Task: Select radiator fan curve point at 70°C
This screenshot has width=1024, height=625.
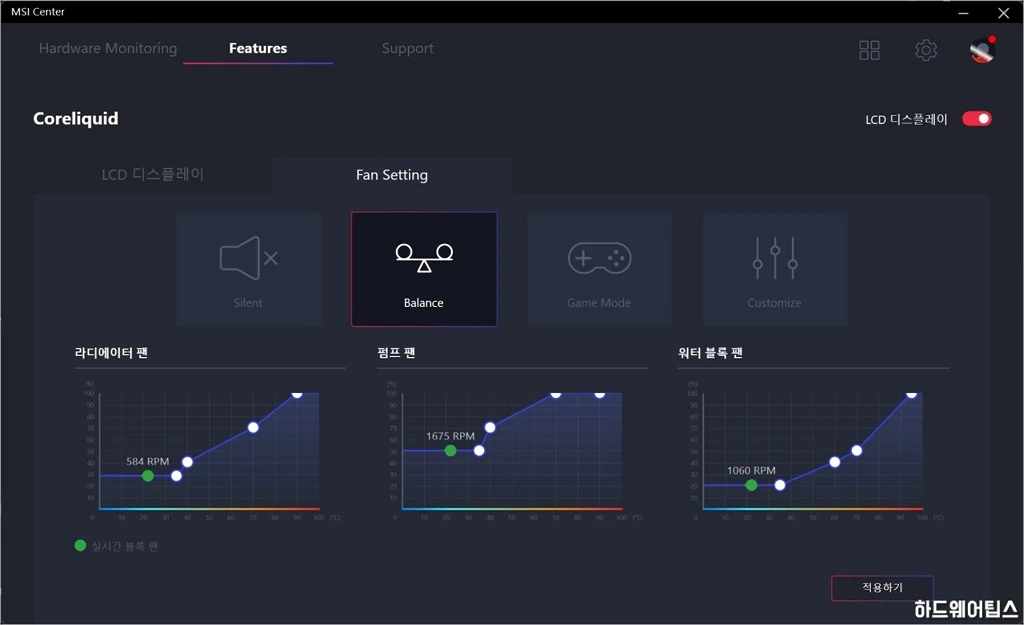Action: pyautogui.click(x=253, y=428)
